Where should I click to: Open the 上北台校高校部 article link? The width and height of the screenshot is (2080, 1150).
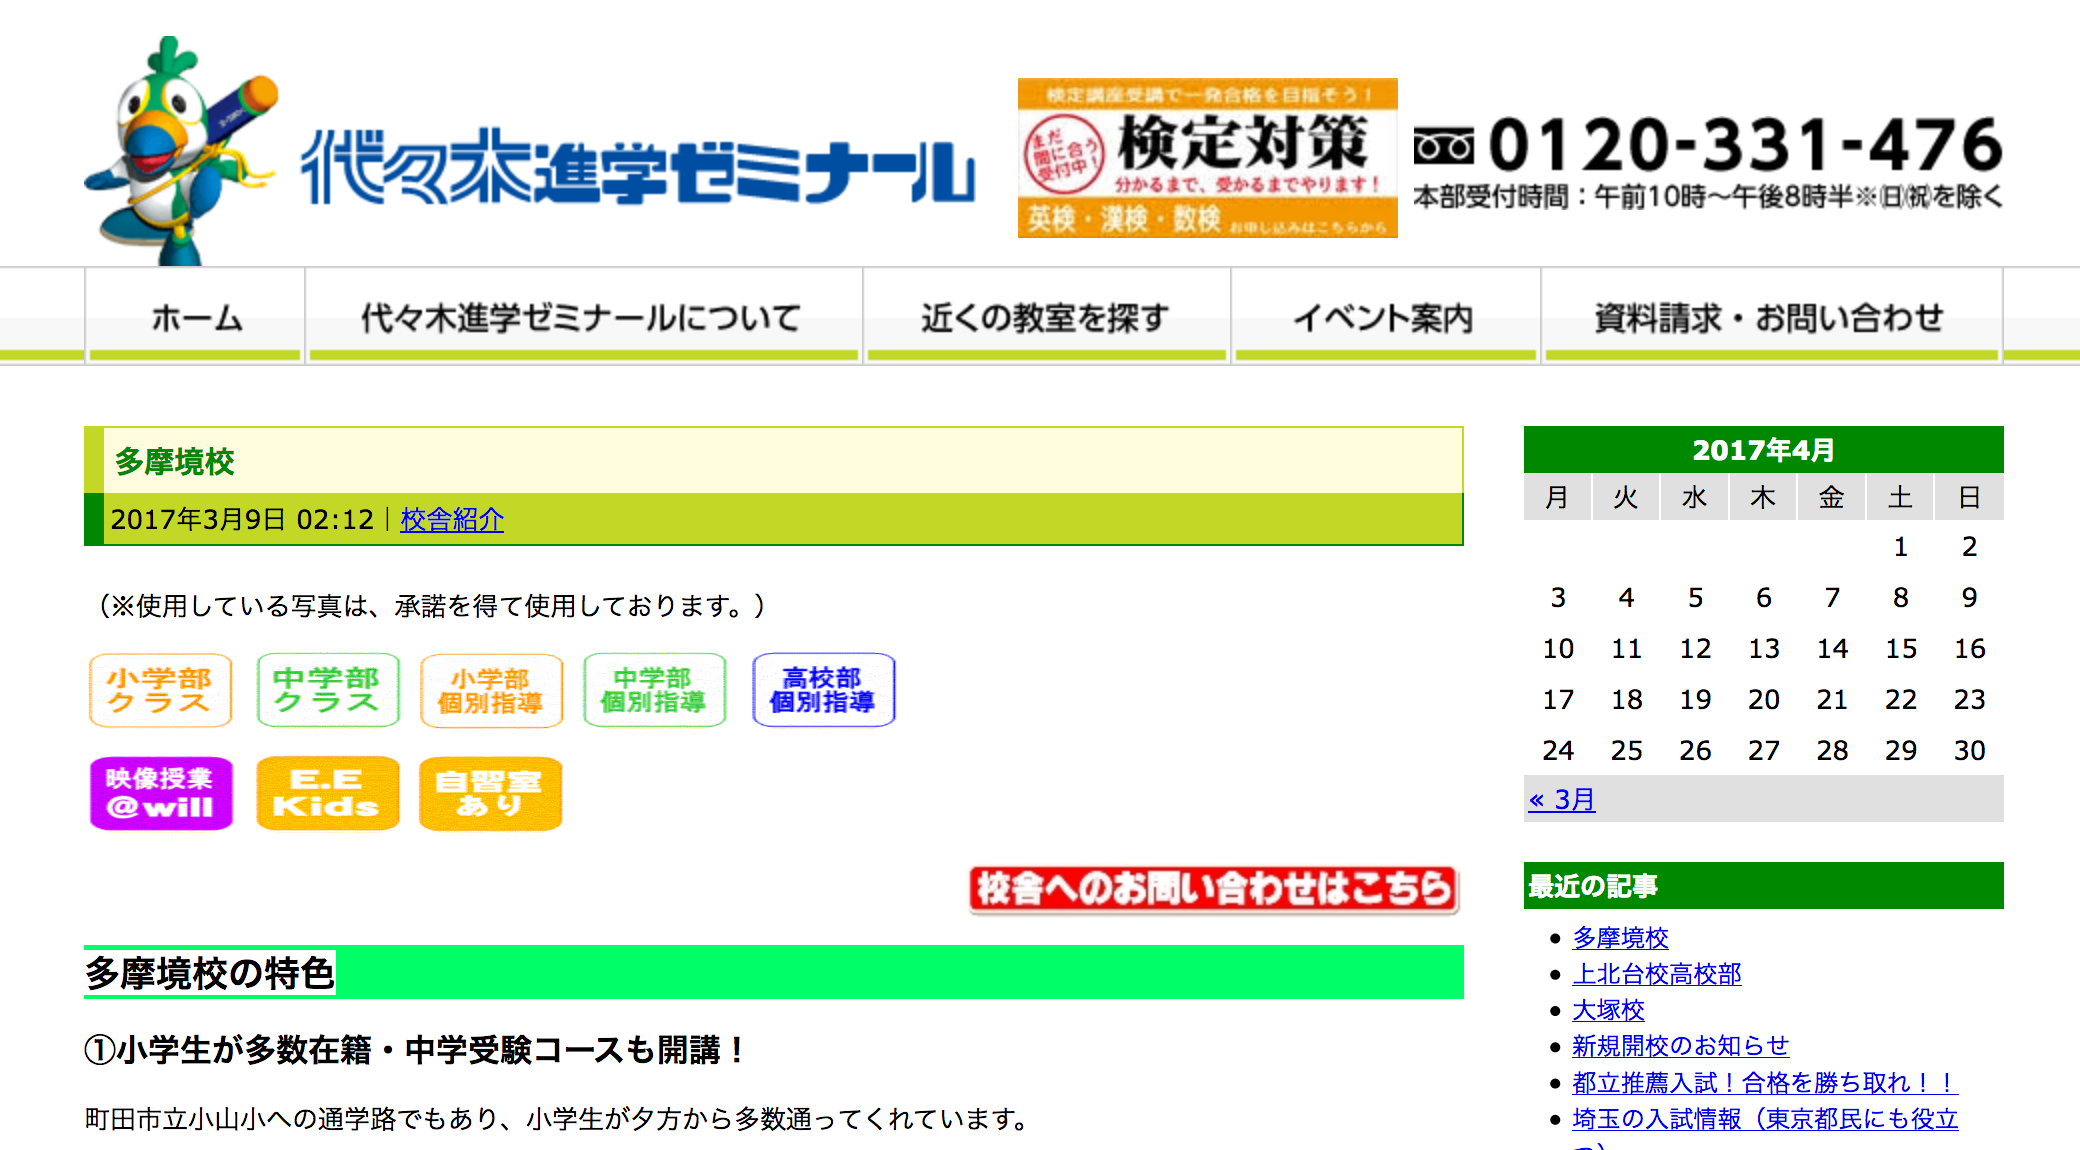click(x=1656, y=974)
